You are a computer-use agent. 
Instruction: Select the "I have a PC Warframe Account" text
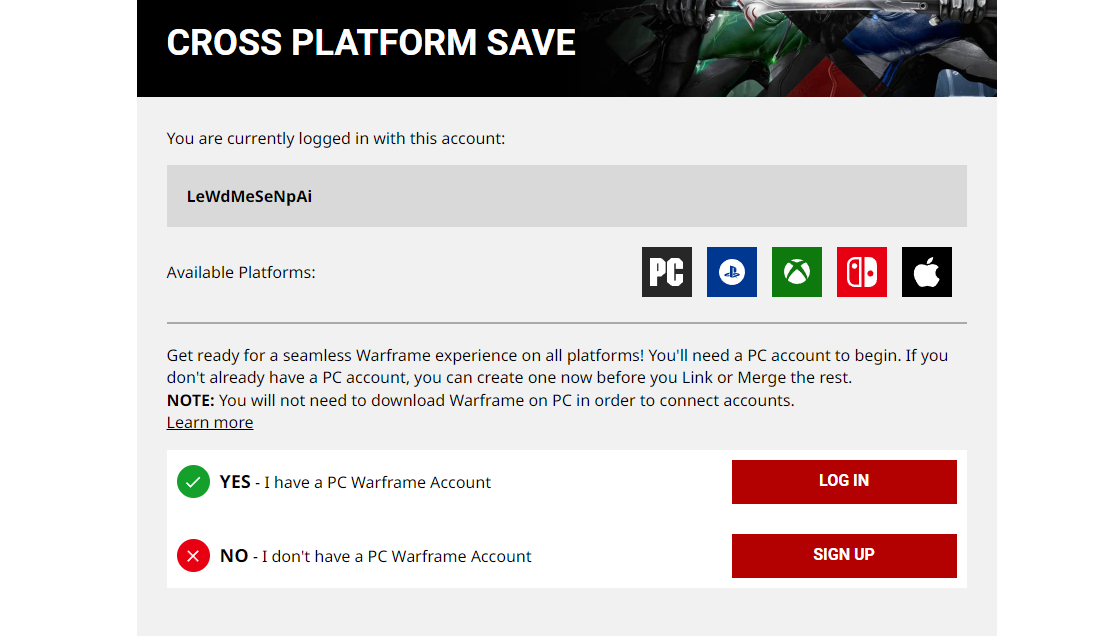pyautogui.click(x=378, y=482)
